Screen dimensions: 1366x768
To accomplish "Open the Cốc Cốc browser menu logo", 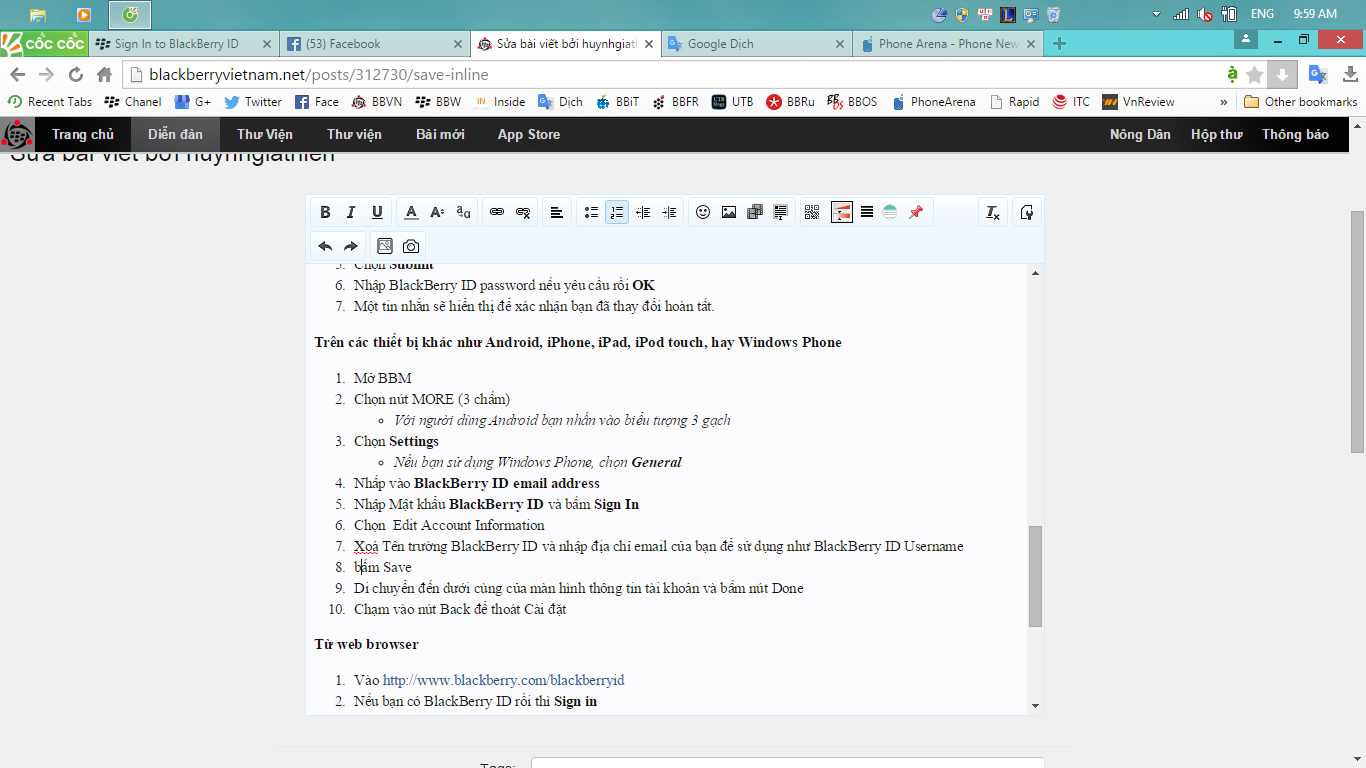I will [43, 43].
